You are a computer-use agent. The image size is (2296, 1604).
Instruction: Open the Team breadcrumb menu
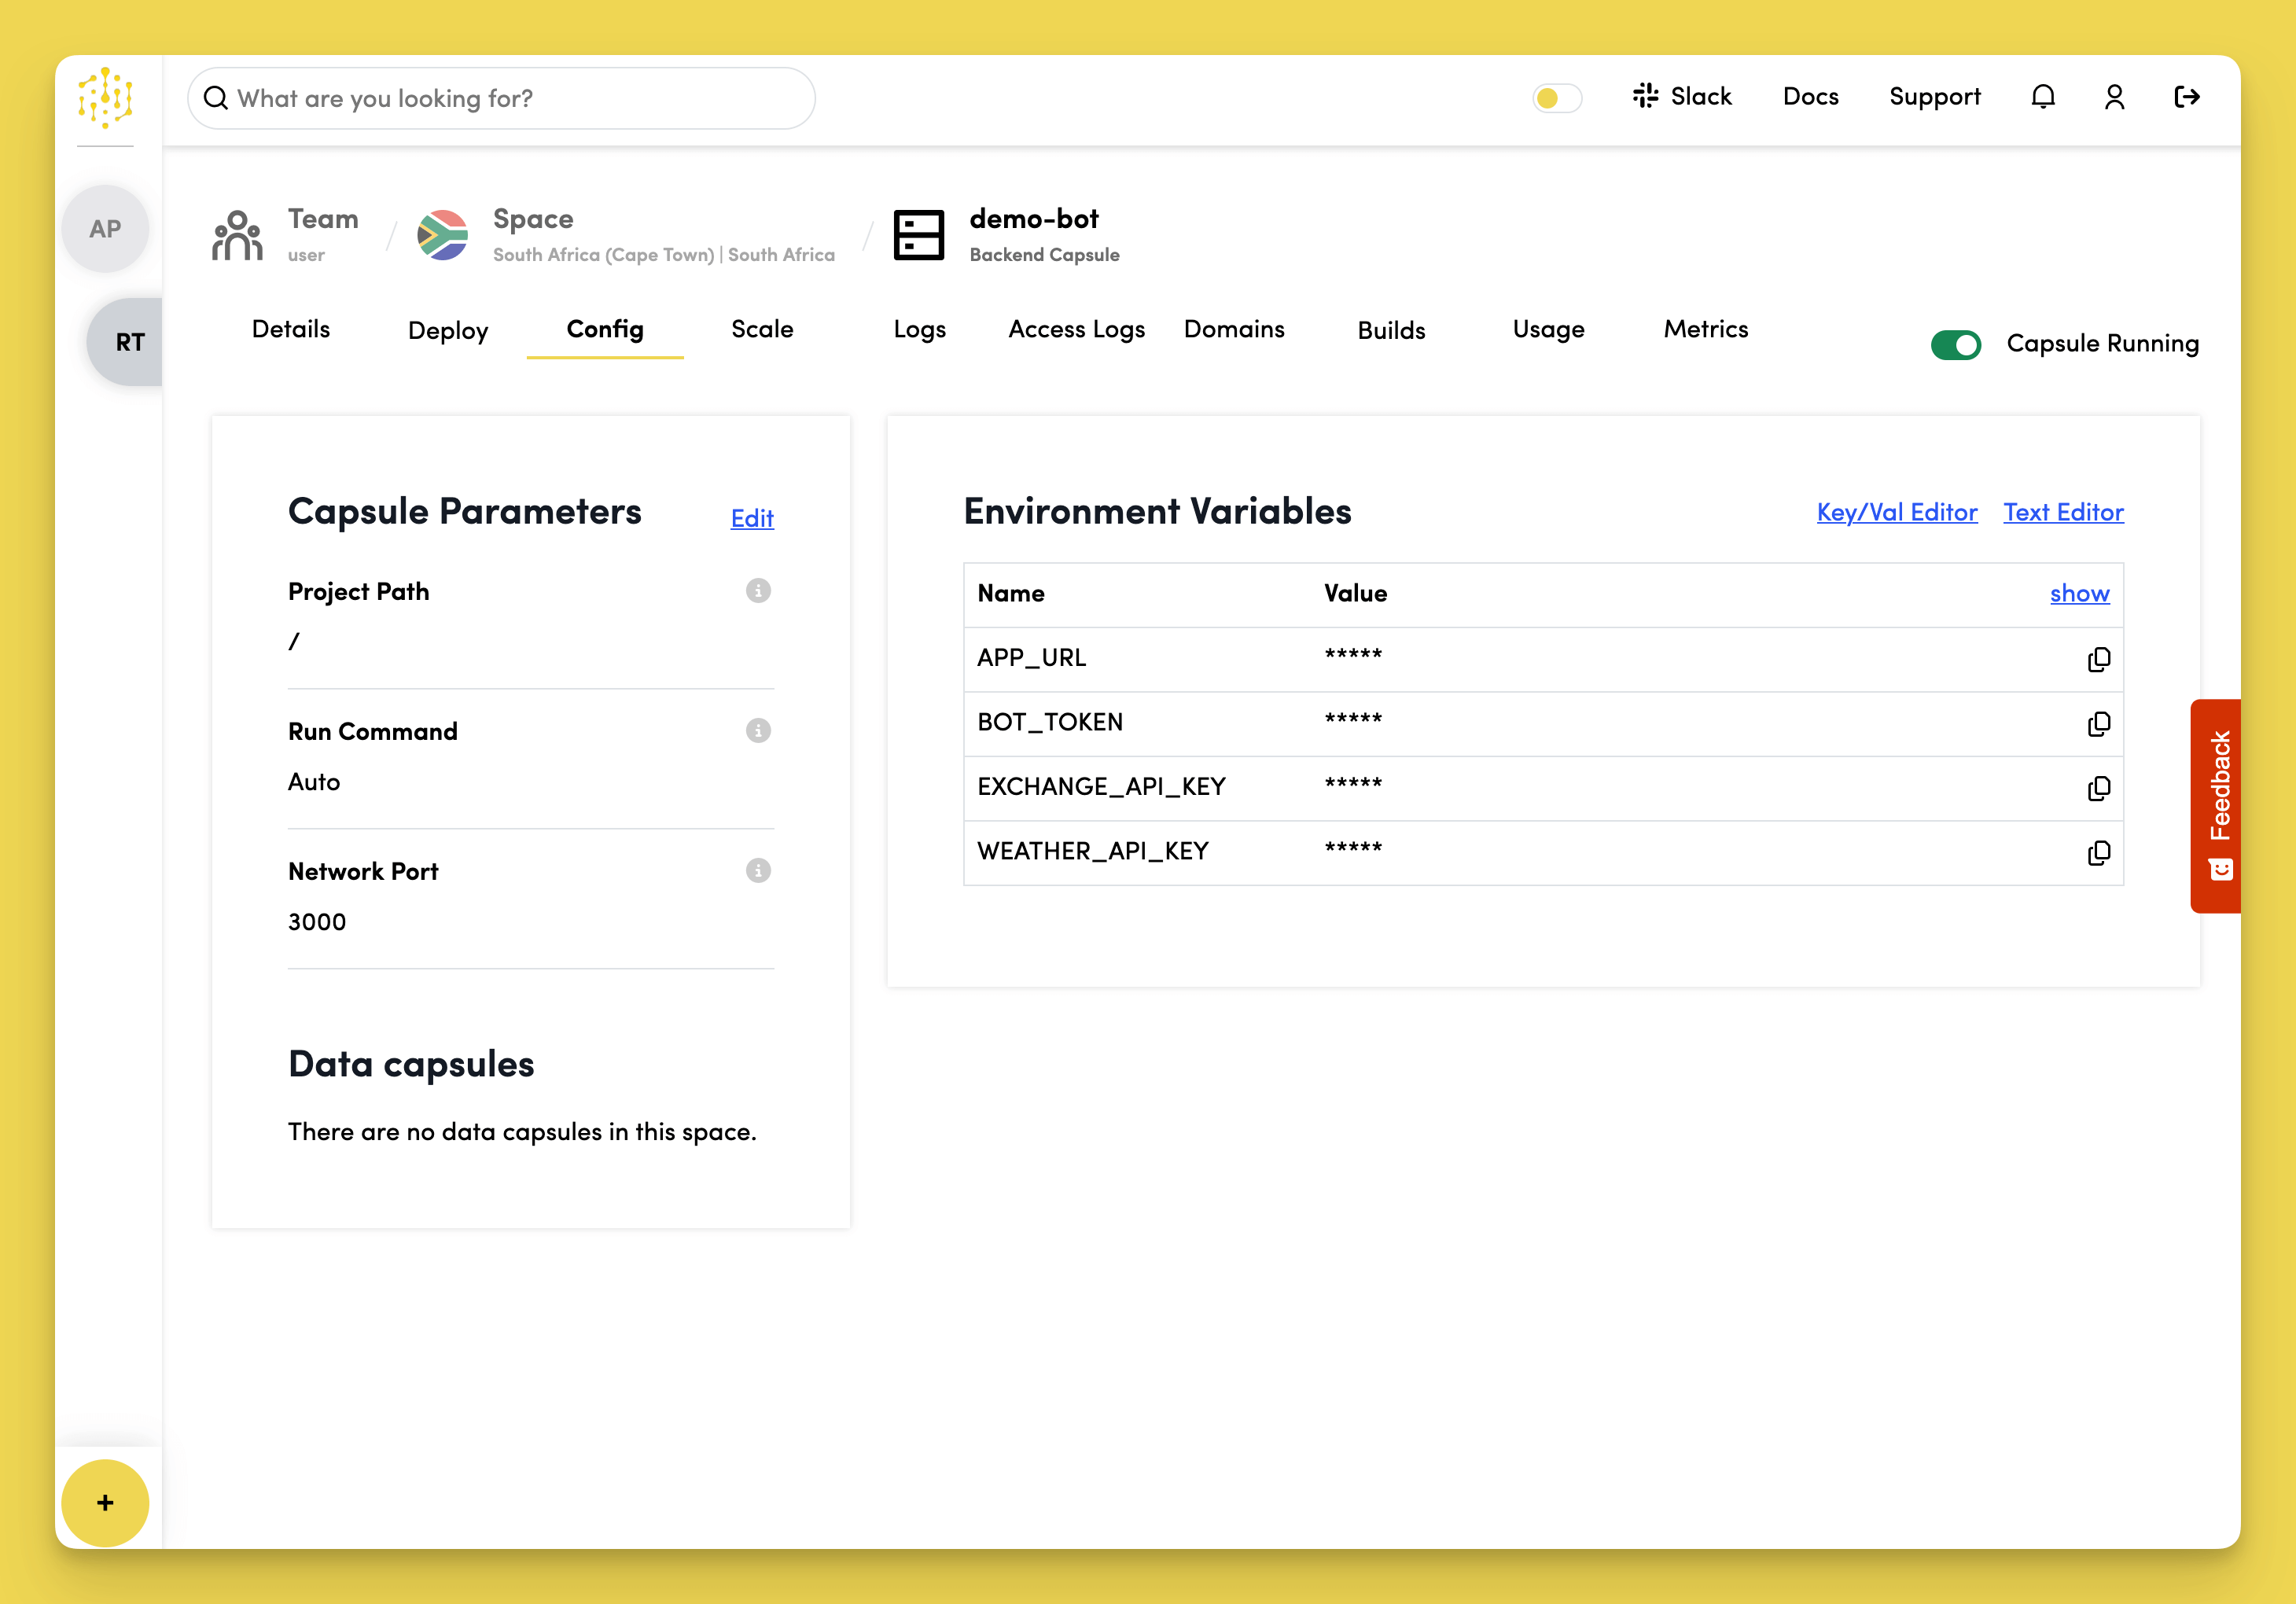pos(322,219)
